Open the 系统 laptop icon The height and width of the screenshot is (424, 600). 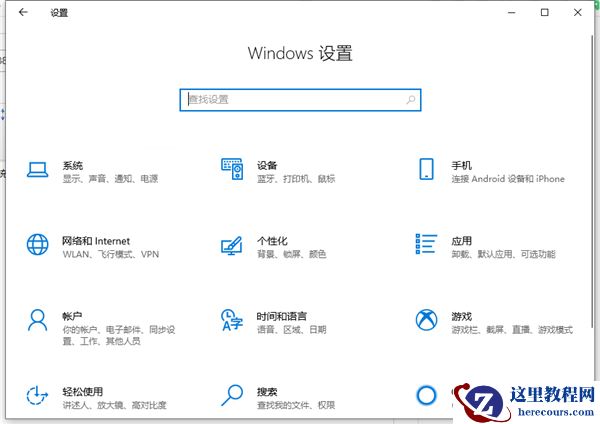38,170
